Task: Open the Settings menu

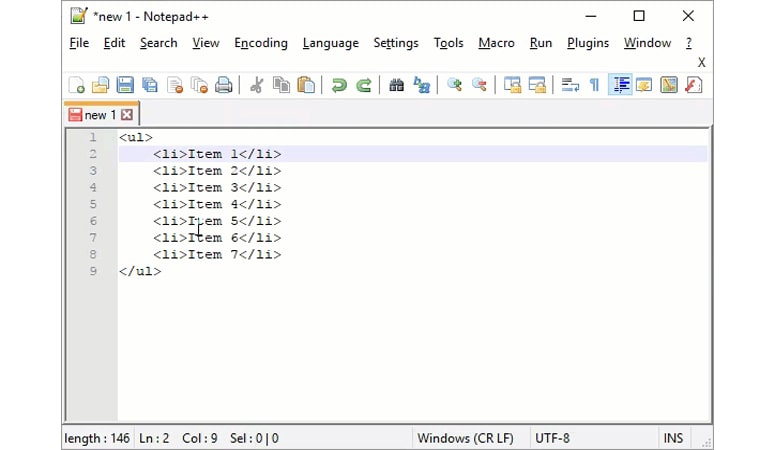Action: (x=396, y=43)
